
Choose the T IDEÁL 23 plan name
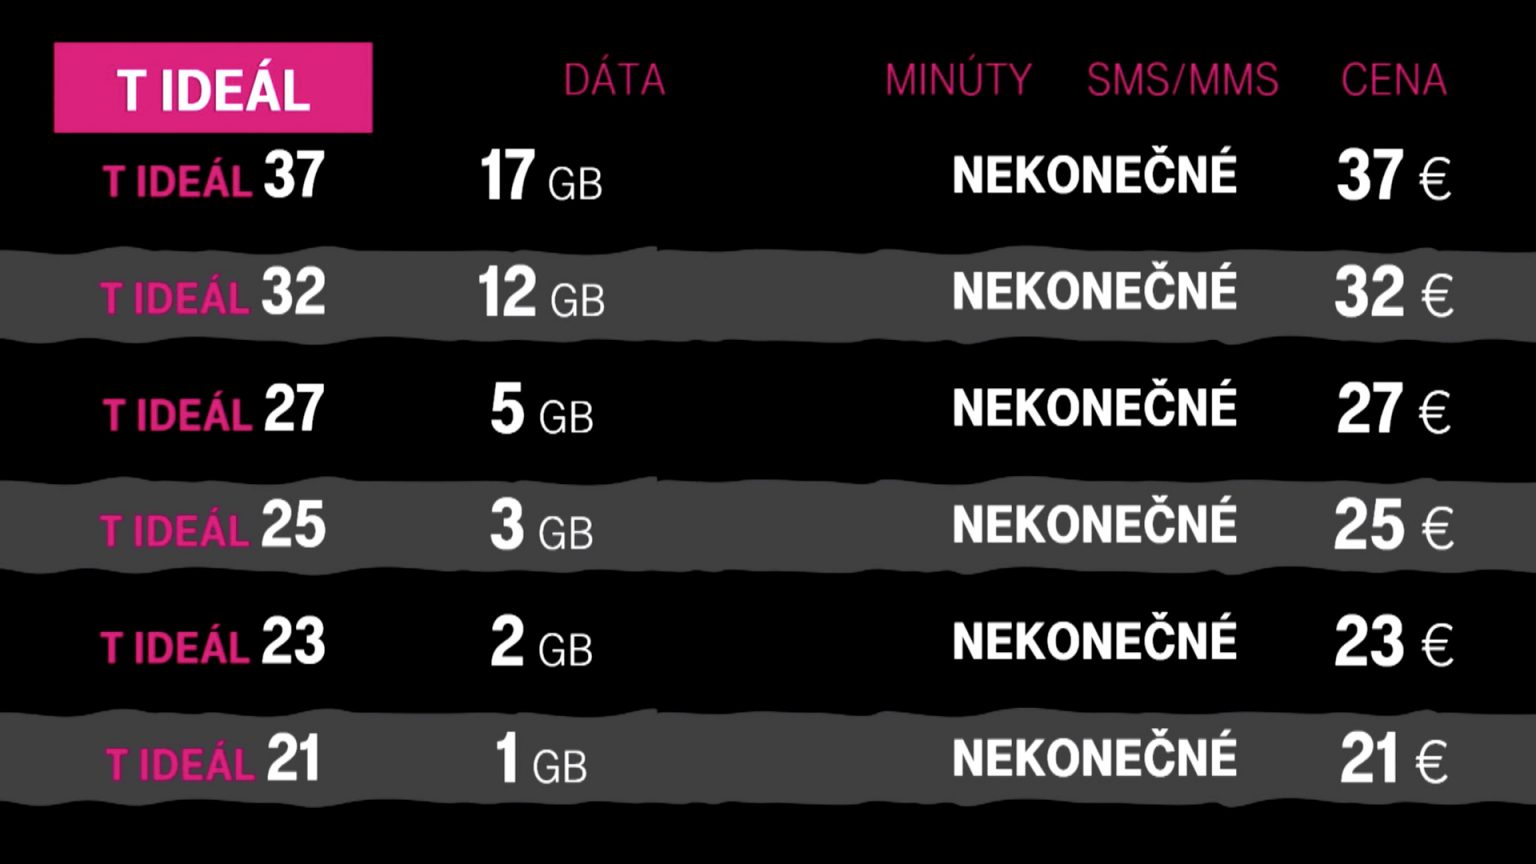coord(213,643)
